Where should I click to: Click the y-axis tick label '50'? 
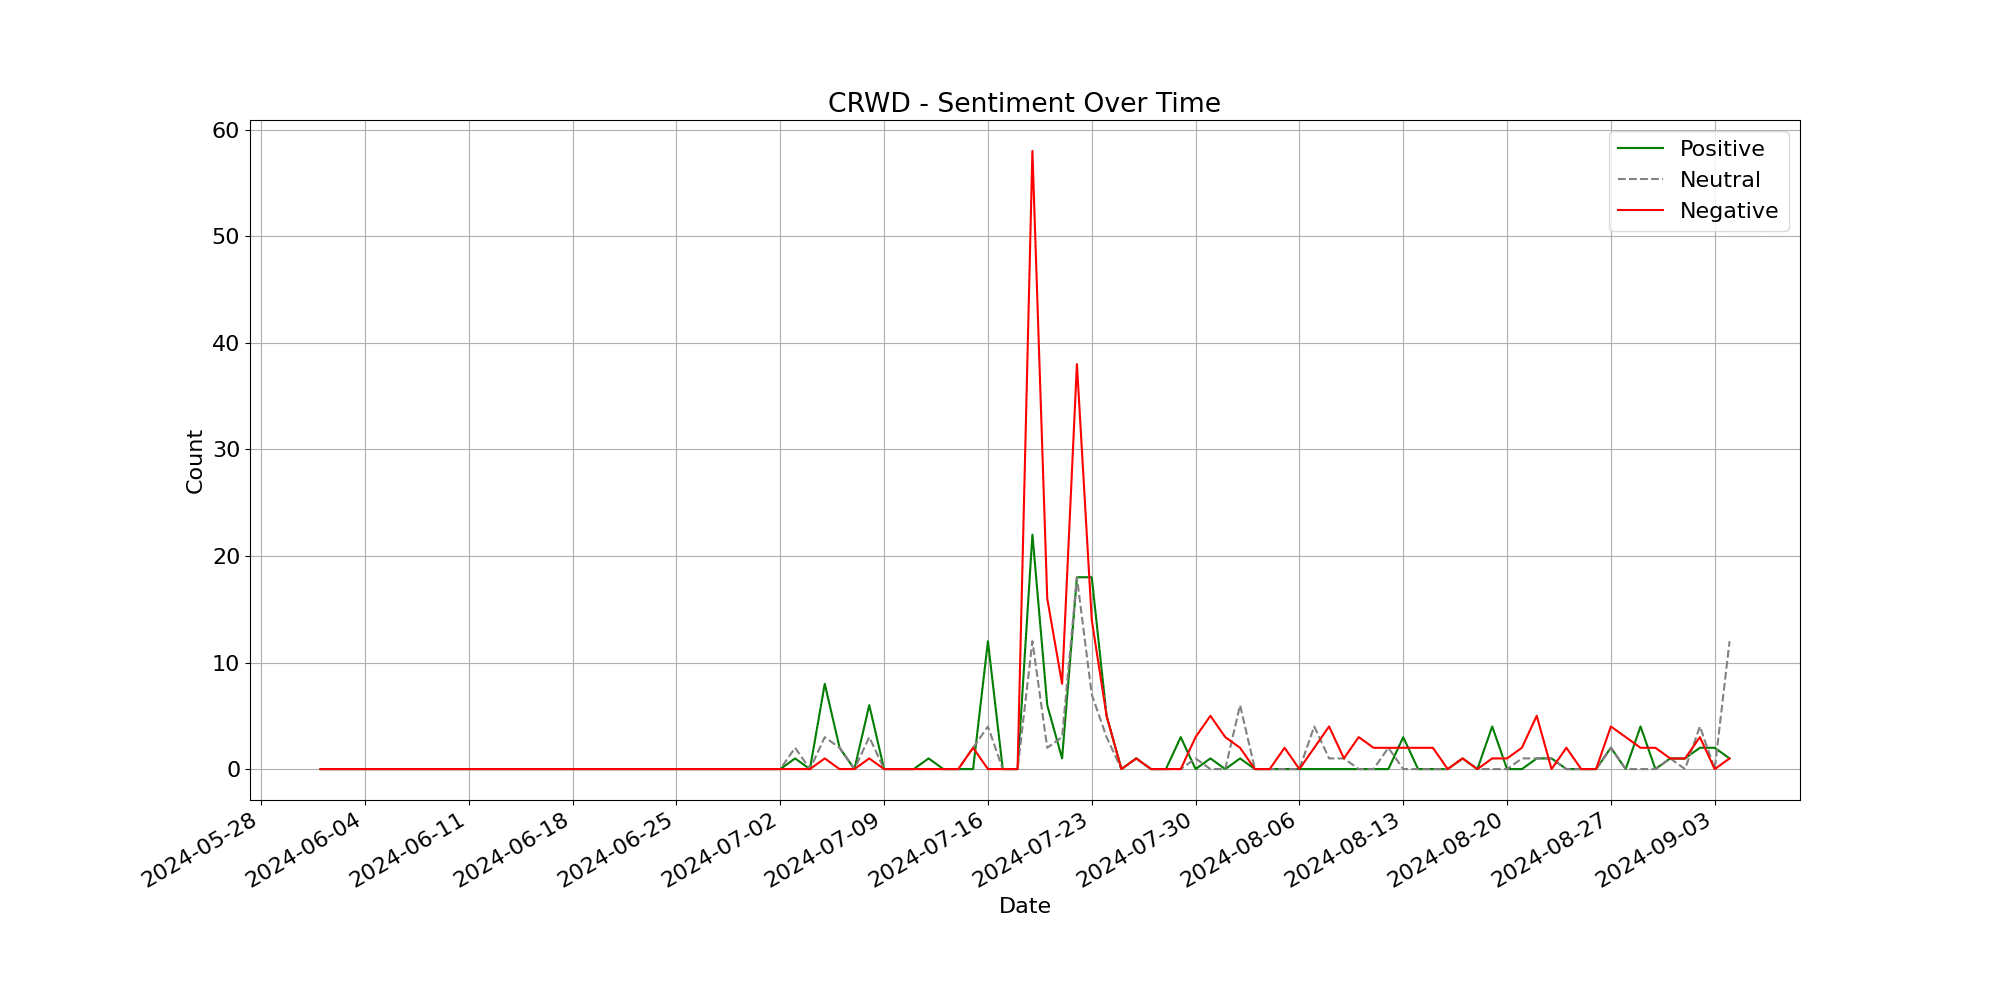tap(225, 237)
